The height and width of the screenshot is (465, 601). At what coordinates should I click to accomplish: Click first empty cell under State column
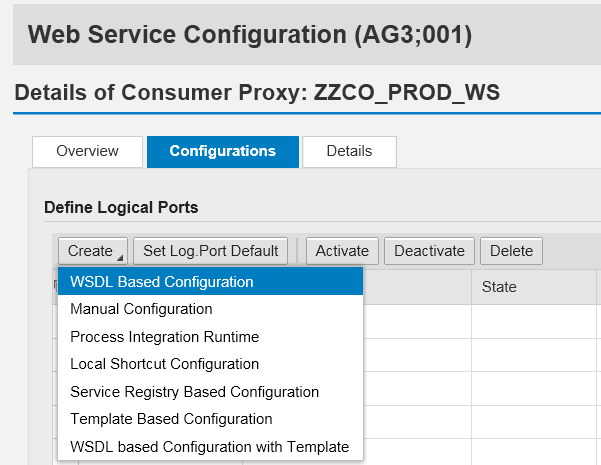pyautogui.click(x=534, y=321)
